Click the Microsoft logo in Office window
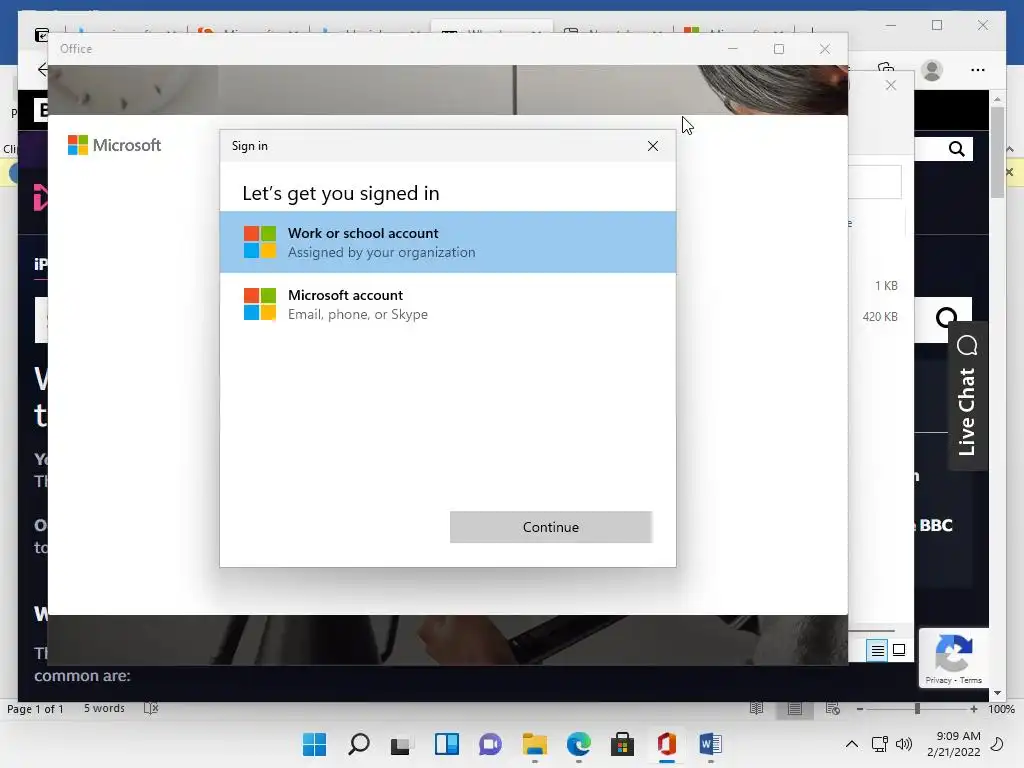The image size is (1024, 768). point(114,145)
